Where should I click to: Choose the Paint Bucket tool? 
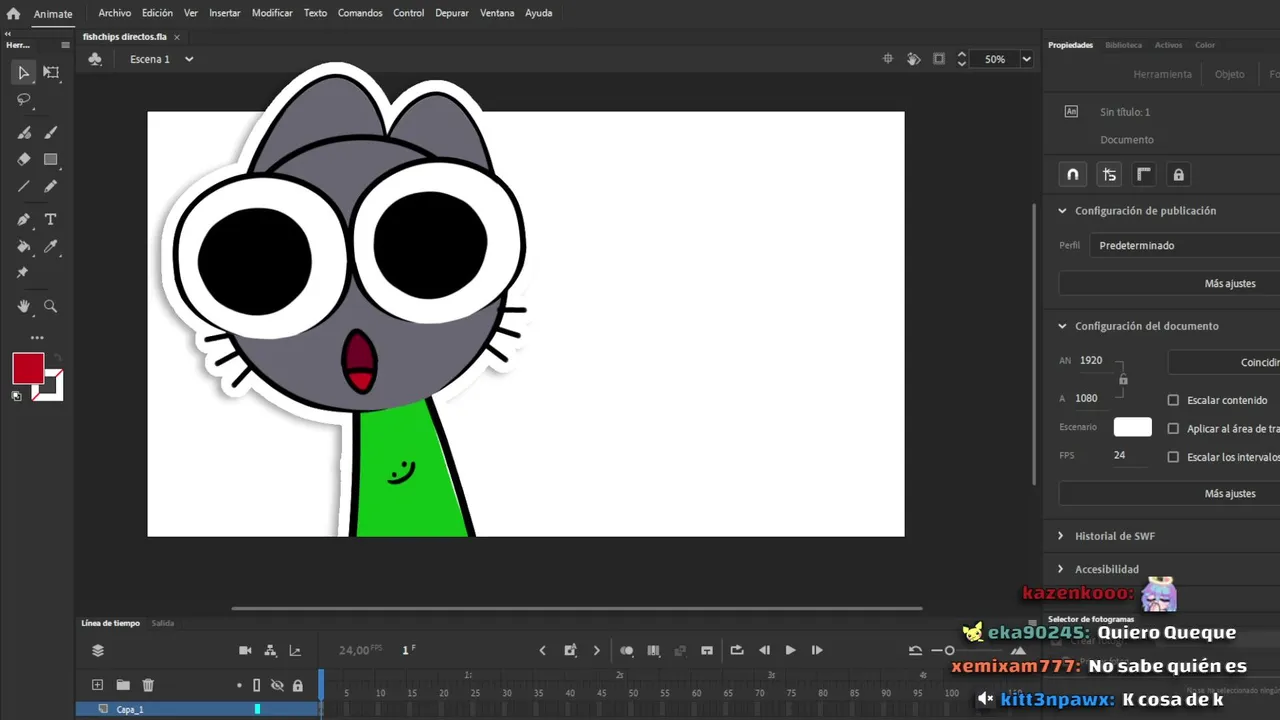(24, 246)
